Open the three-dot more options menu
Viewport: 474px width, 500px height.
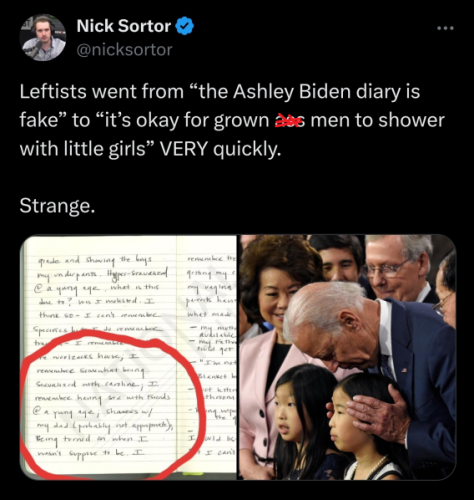(446, 28)
